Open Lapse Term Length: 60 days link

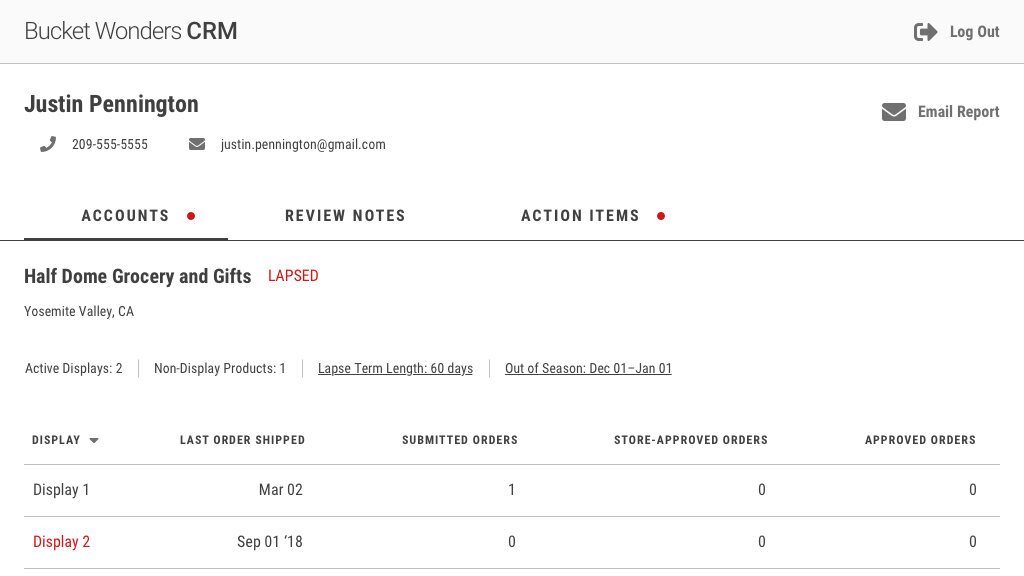pos(395,368)
